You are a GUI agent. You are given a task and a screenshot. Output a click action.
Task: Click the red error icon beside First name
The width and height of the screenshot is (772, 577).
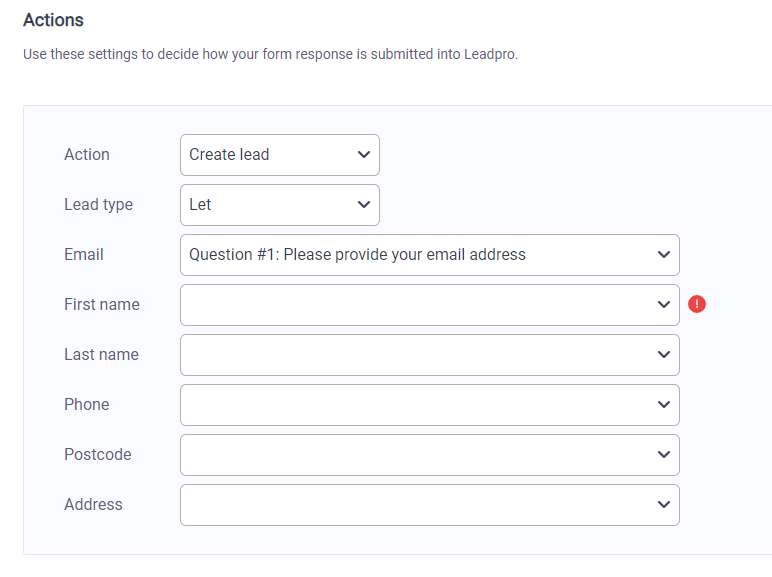click(697, 304)
